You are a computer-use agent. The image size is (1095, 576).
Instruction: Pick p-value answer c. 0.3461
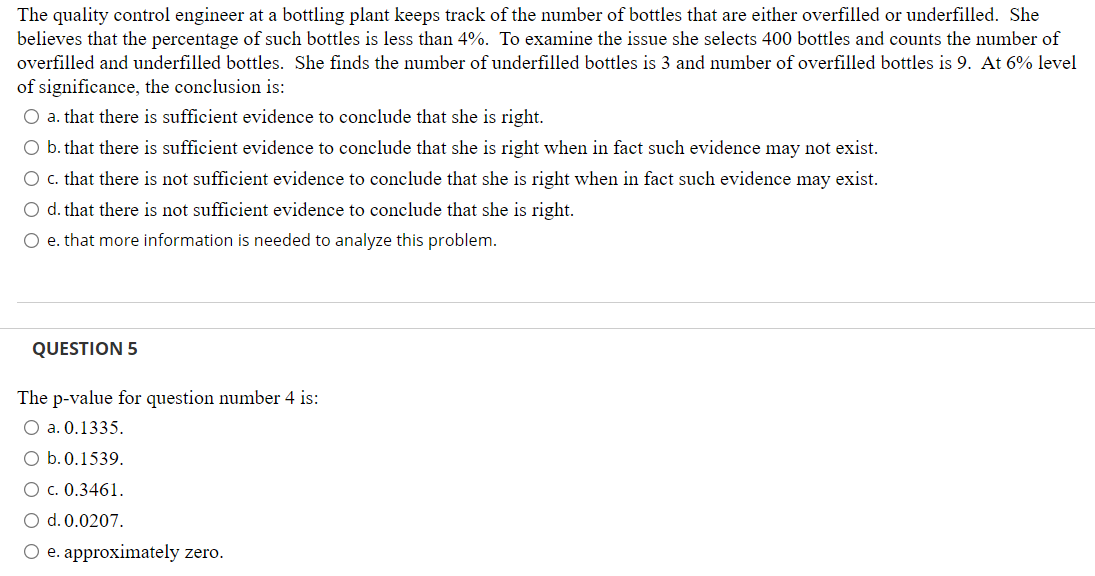tap(31, 490)
